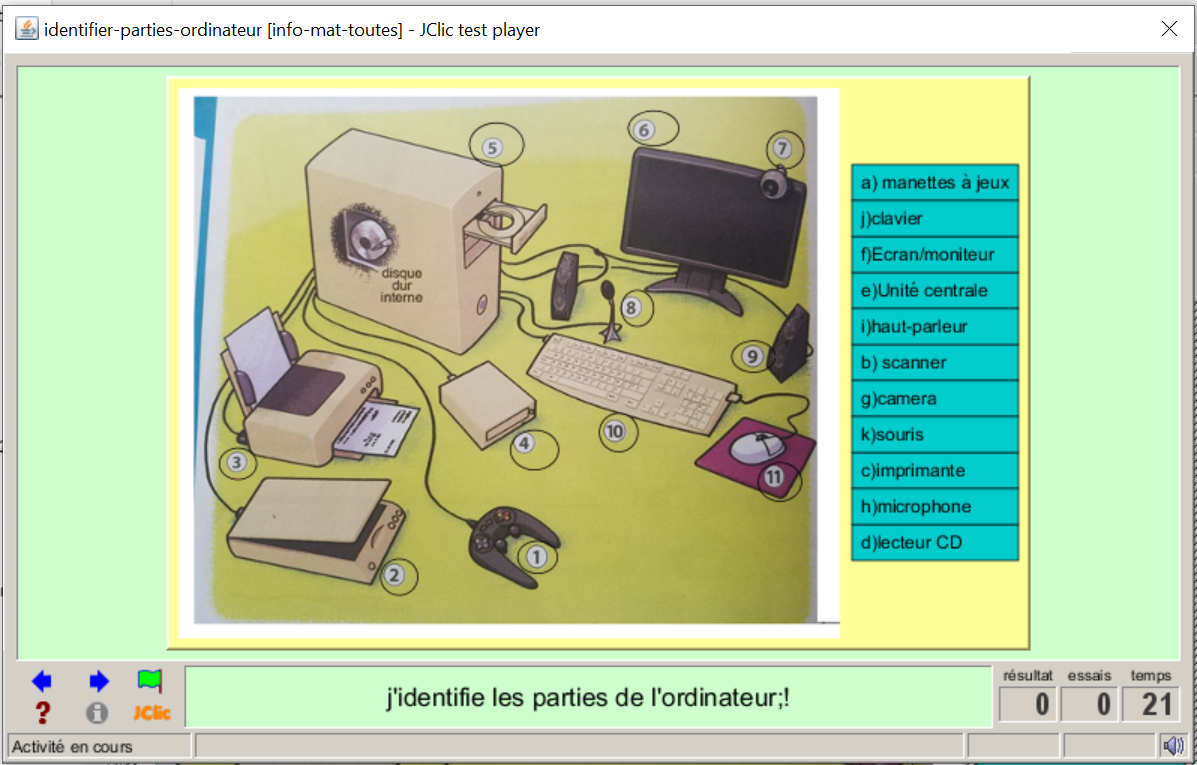The height and width of the screenshot is (765, 1197).
Task: Click the blue left arrow previous activity icon
Action: click(41, 682)
